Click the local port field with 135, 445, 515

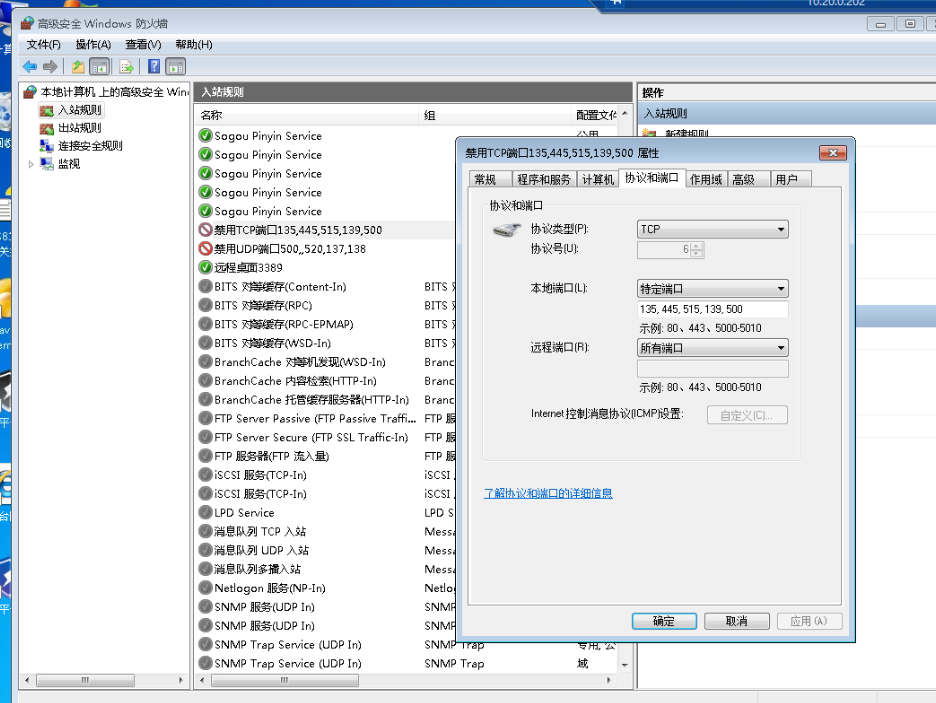coord(713,309)
